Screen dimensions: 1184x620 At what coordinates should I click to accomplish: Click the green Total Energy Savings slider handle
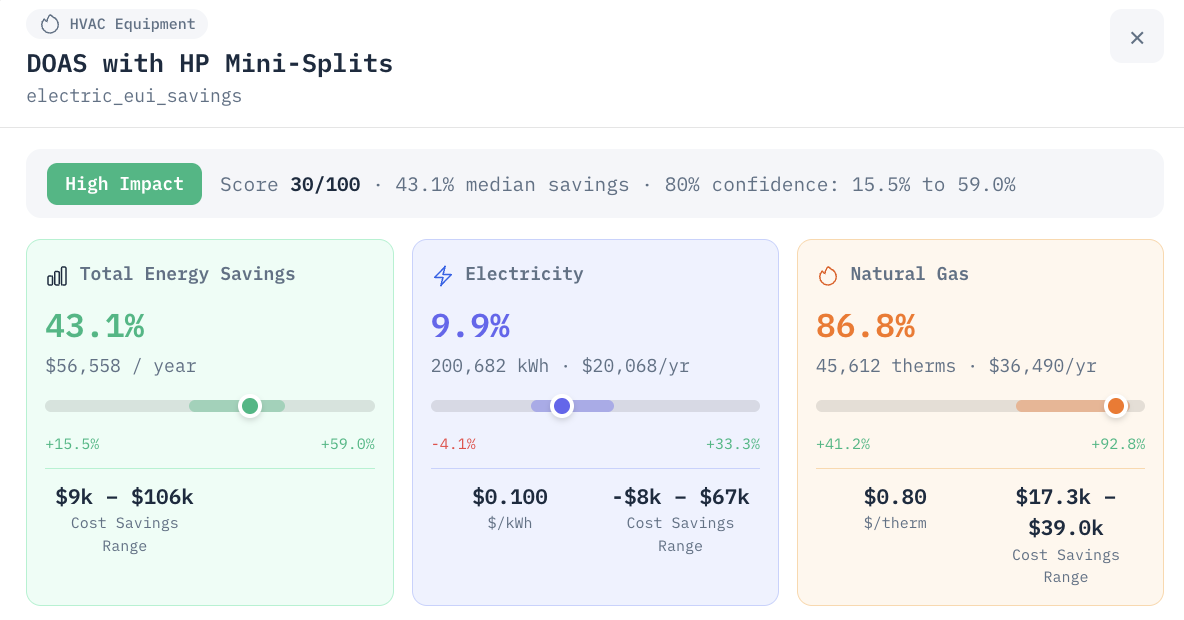click(250, 406)
